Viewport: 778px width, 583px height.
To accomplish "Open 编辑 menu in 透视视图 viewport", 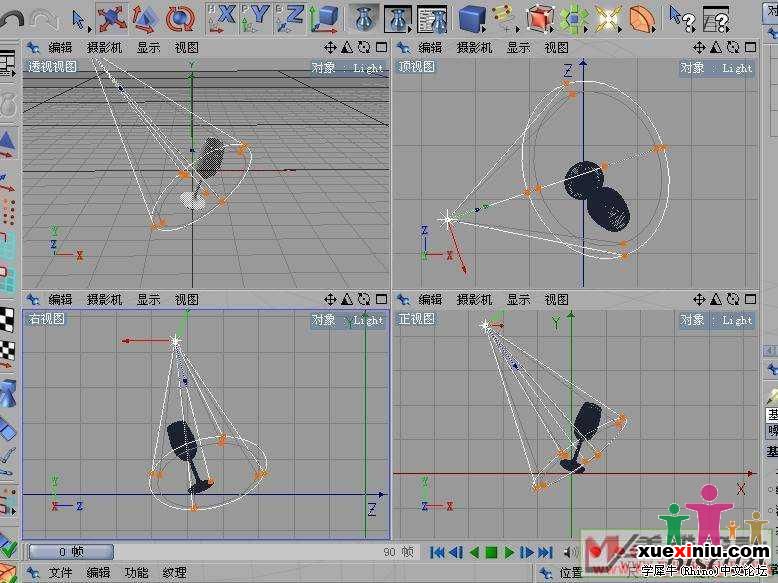I will [60, 48].
